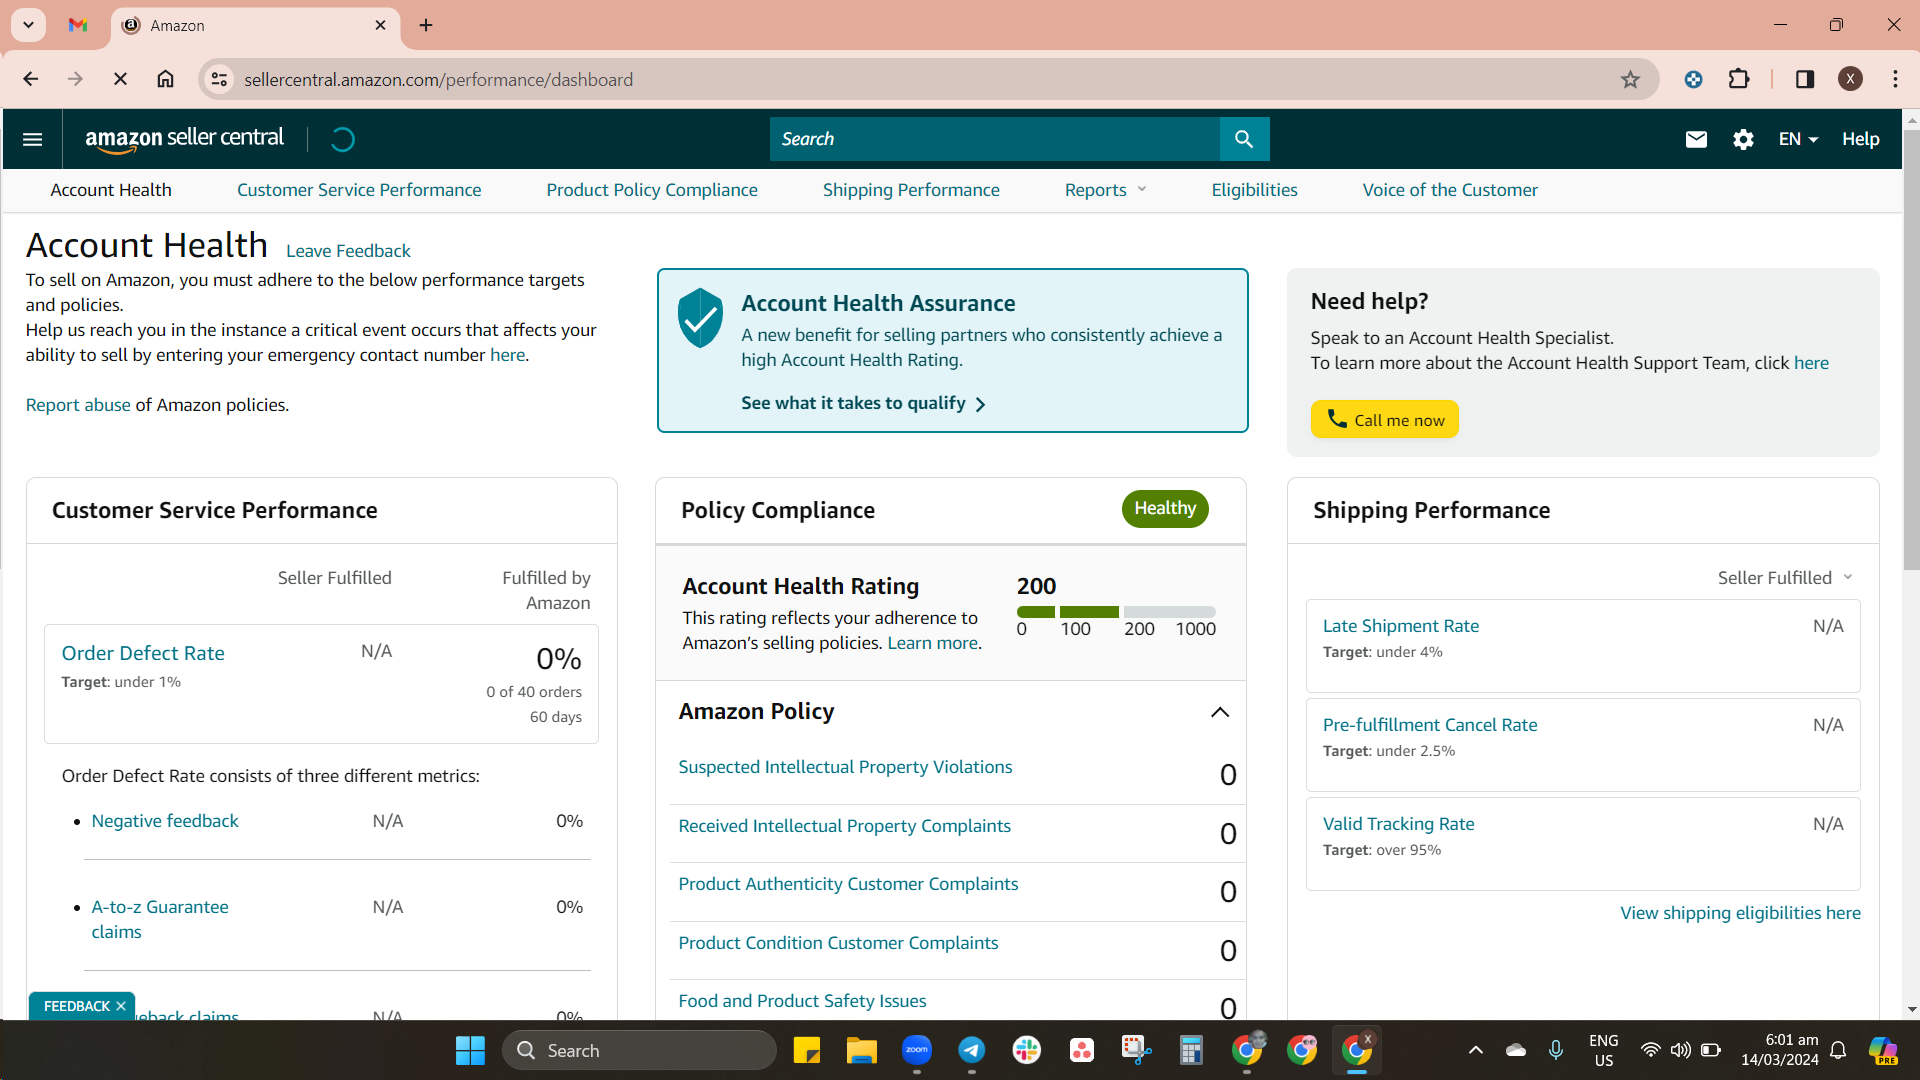Viewport: 1920px width, 1080px height.
Task: Click the Leave Feedback link
Action: [348, 251]
